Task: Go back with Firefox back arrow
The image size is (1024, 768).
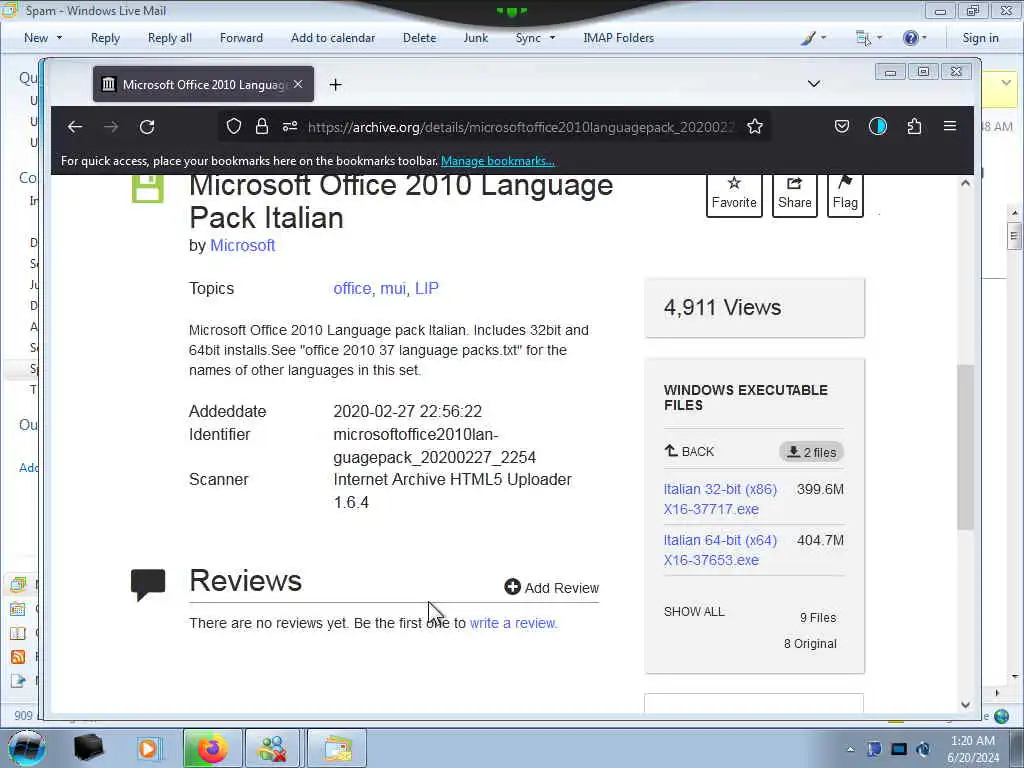Action: pos(75,127)
